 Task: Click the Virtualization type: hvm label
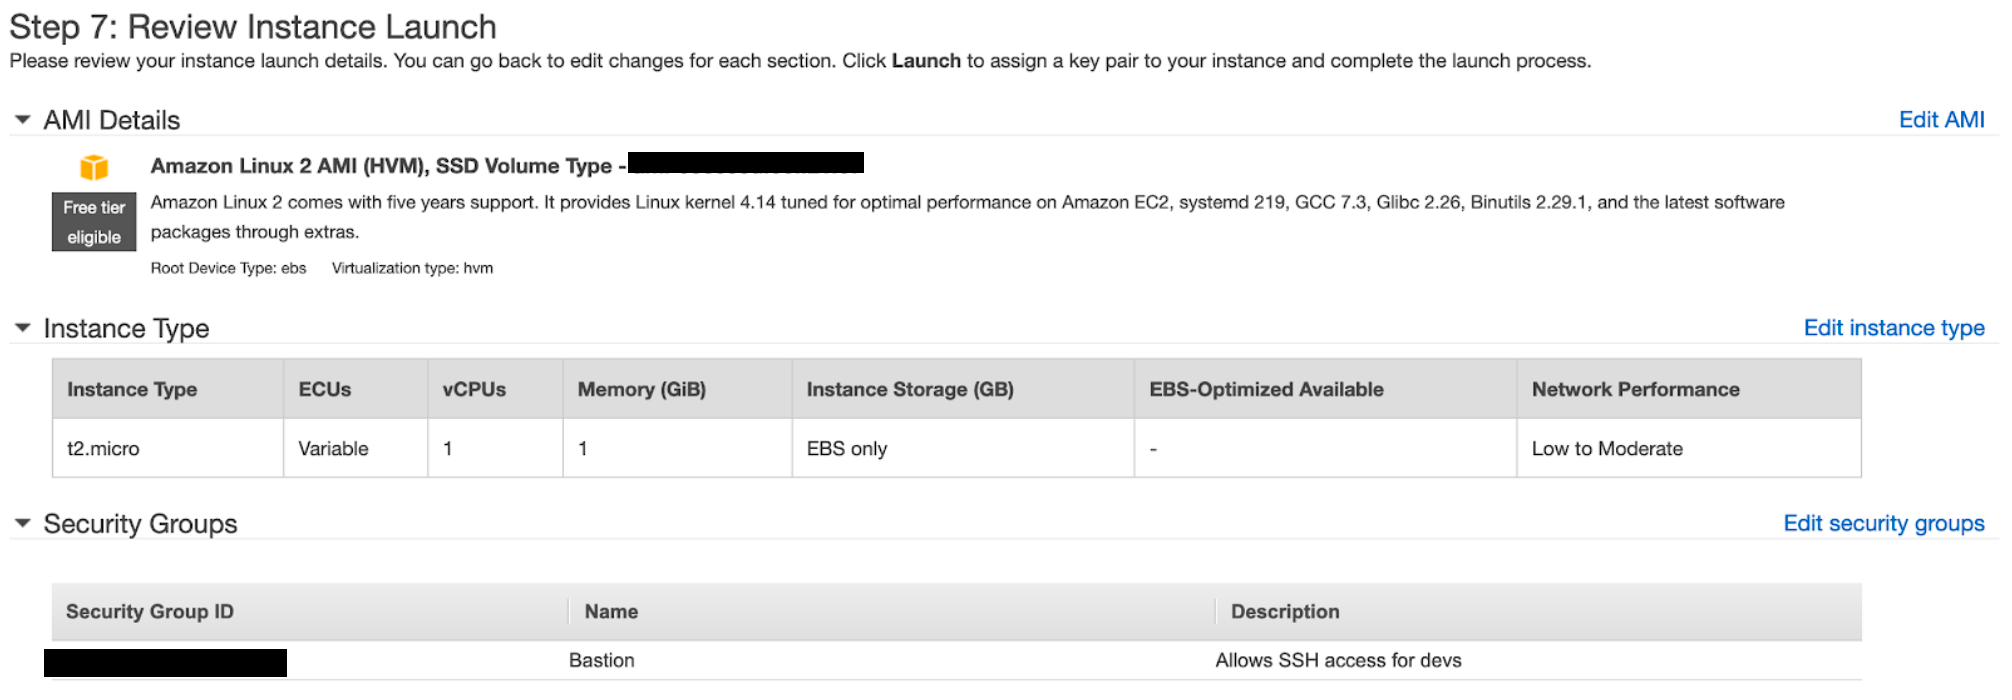pos(411,267)
